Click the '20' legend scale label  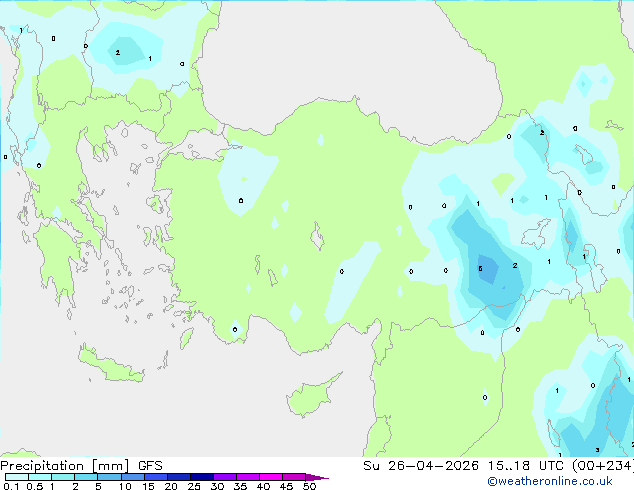click(171, 486)
